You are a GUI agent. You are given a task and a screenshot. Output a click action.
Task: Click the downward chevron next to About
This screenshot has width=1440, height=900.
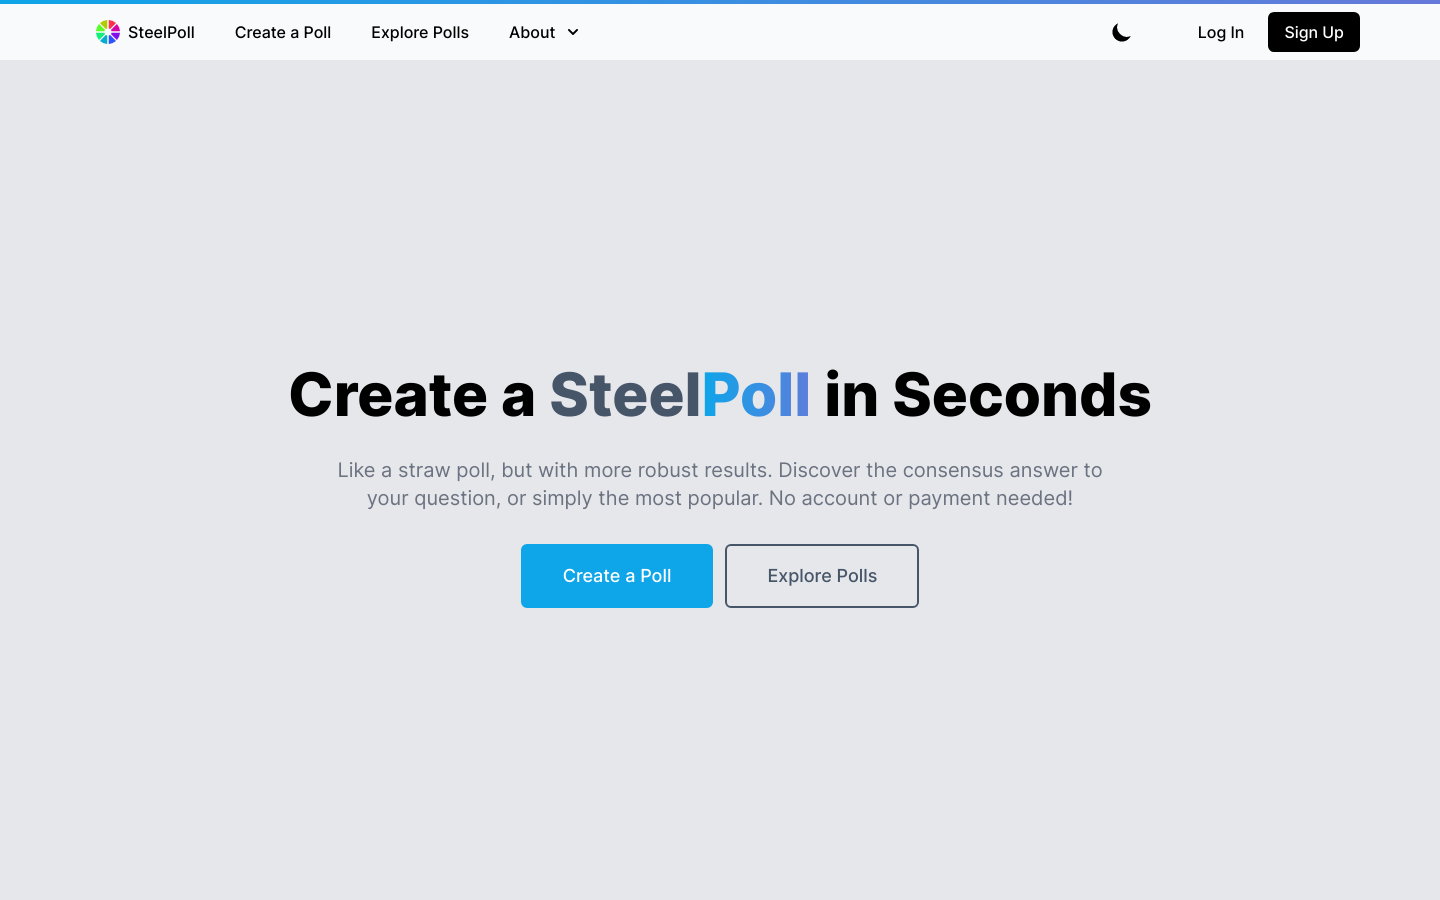[572, 33]
